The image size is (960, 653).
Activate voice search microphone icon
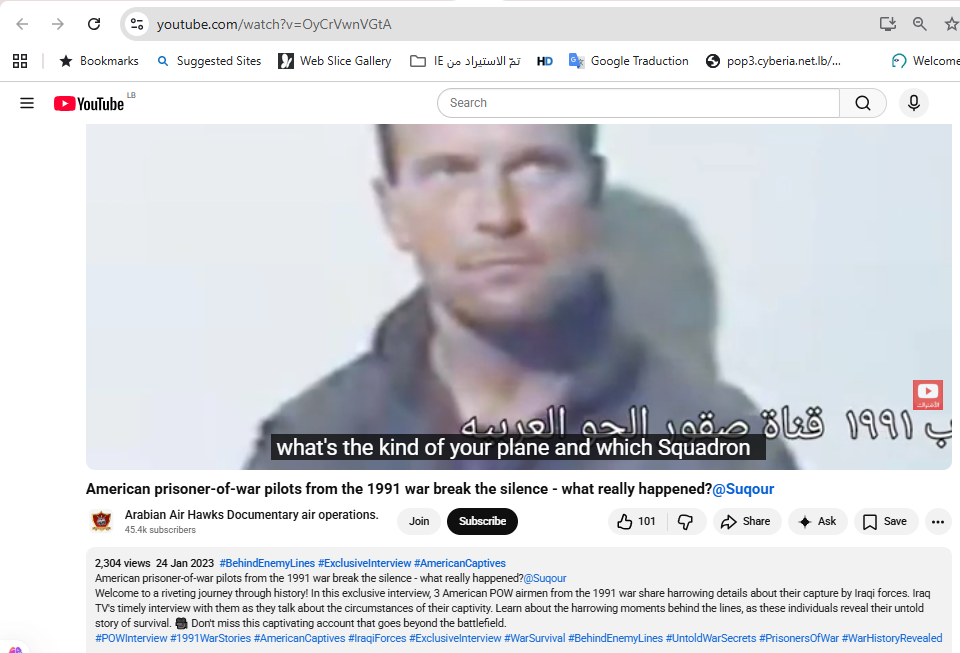tap(913, 103)
